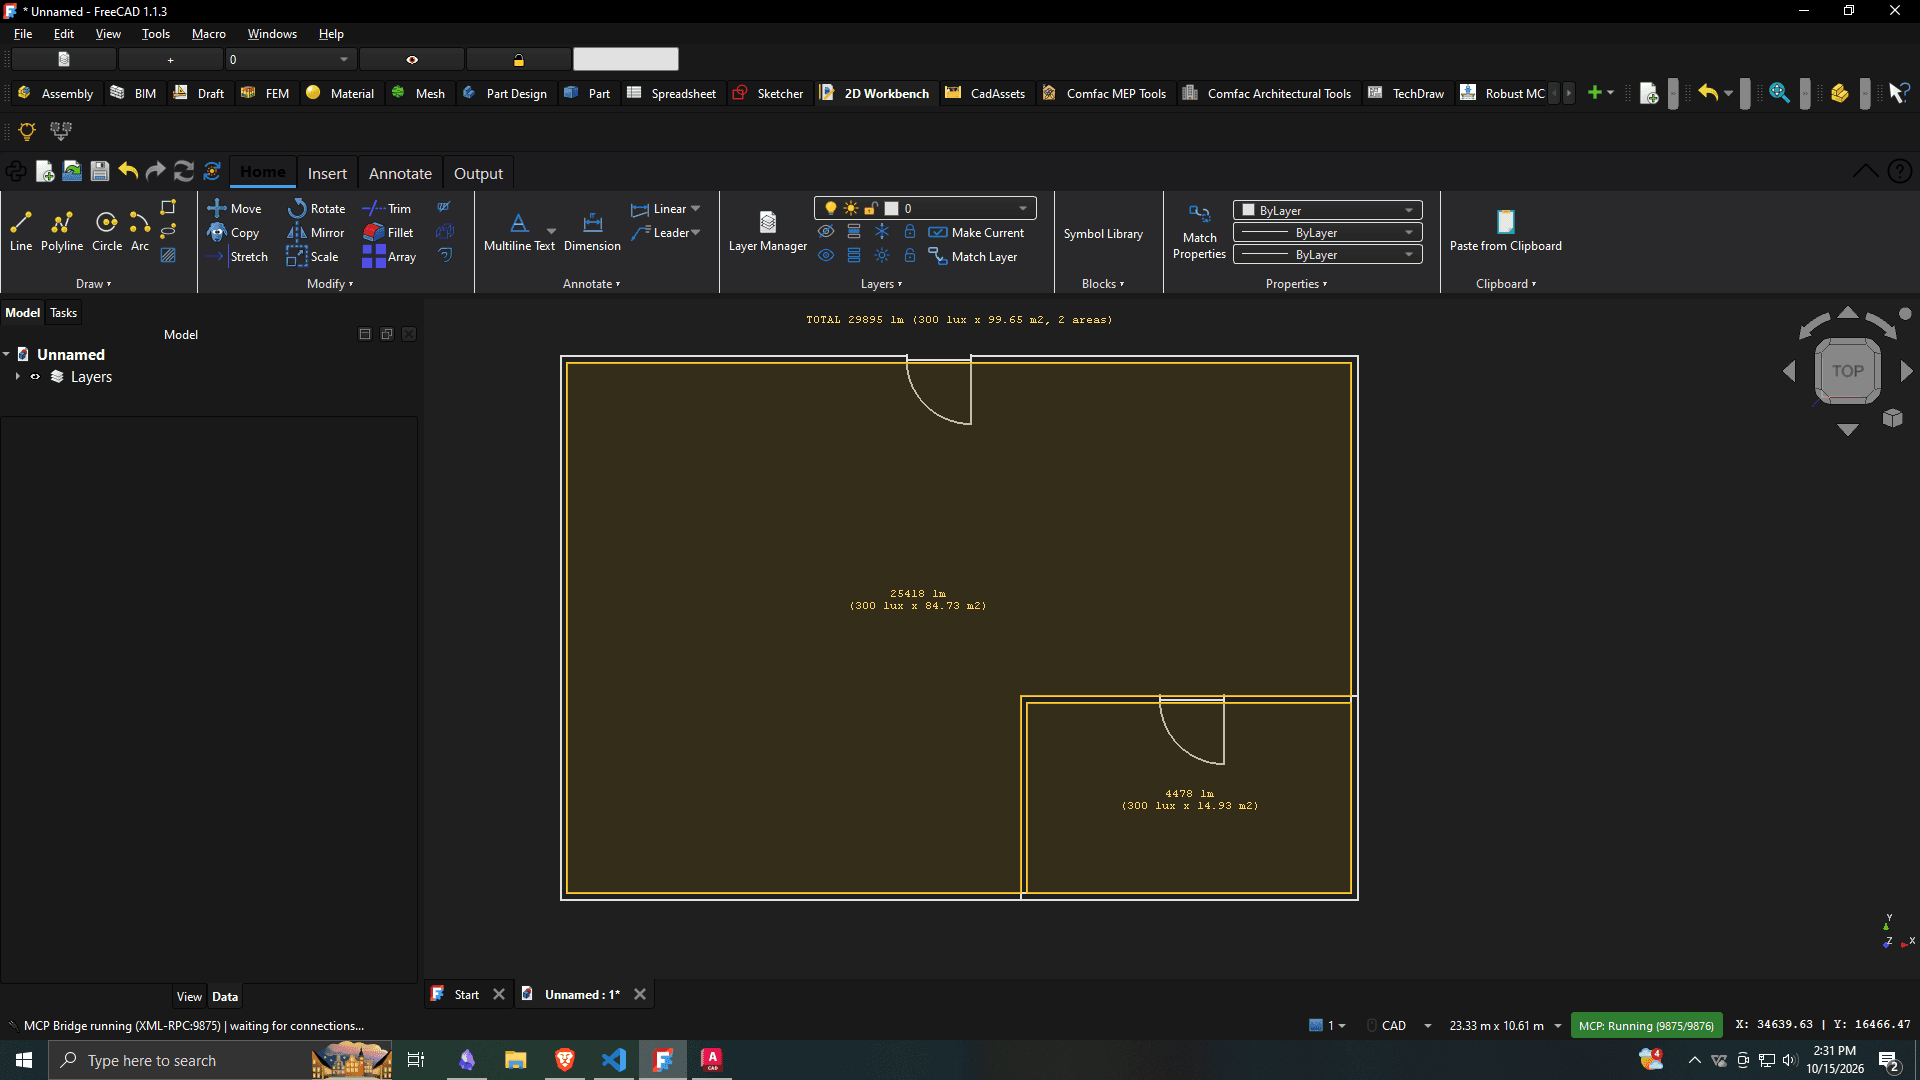Click the Hatch tool icon
The image size is (1920, 1080).
(168, 255)
